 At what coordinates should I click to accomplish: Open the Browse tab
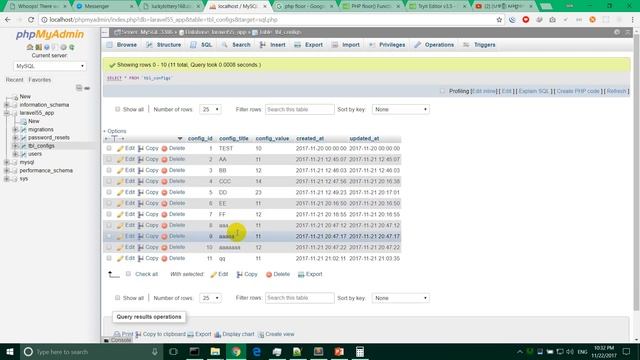122,45
